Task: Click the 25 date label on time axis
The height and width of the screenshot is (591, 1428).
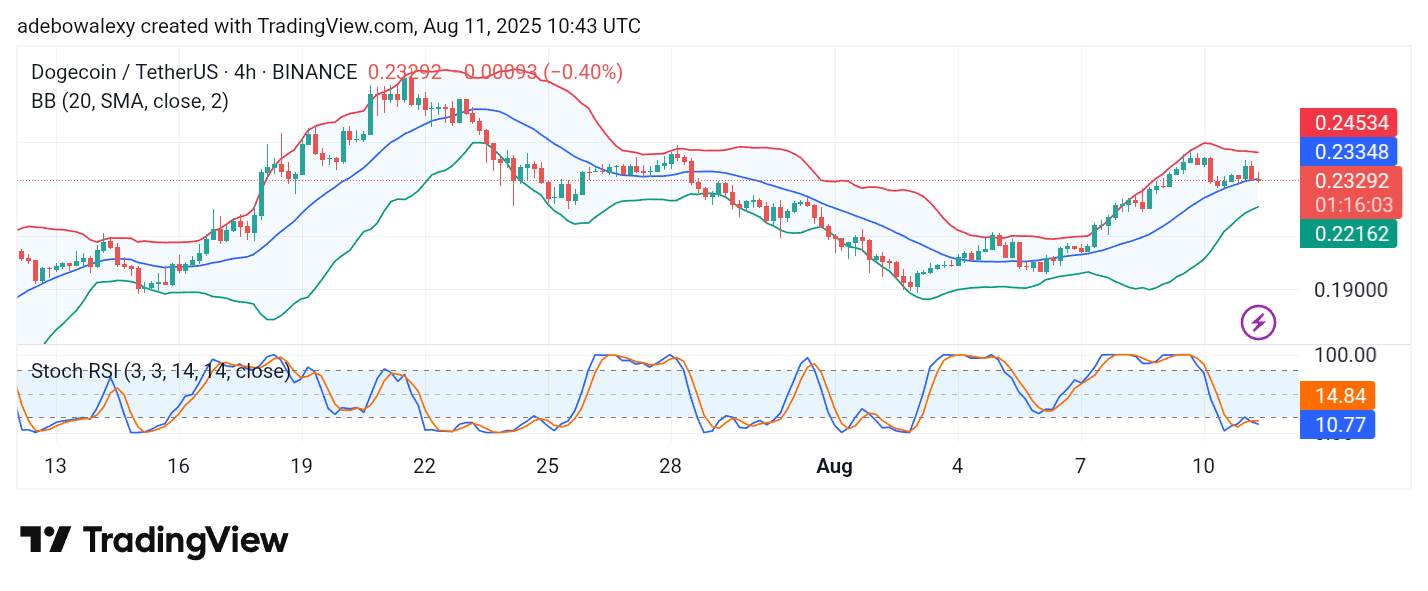Action: click(547, 466)
